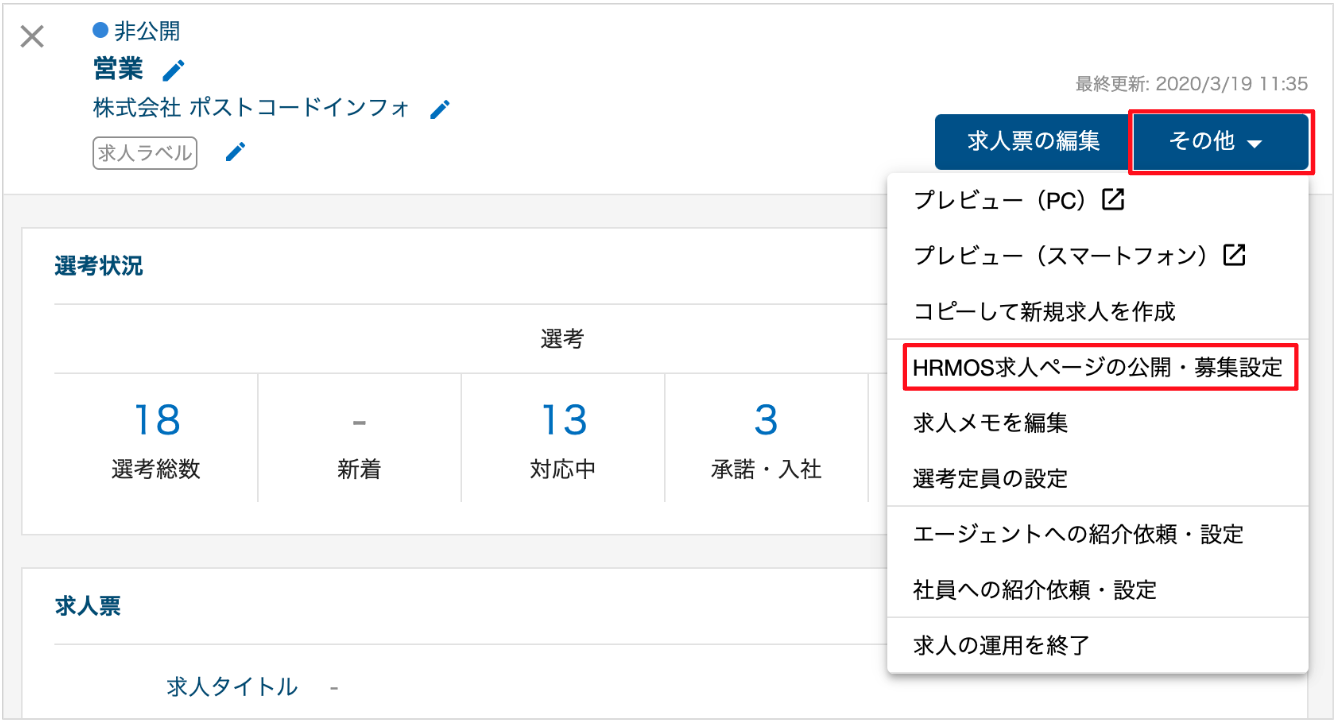Click the 選考状況 section heading
Image resolution: width=1337 pixels, height=724 pixels.
click(x=98, y=266)
